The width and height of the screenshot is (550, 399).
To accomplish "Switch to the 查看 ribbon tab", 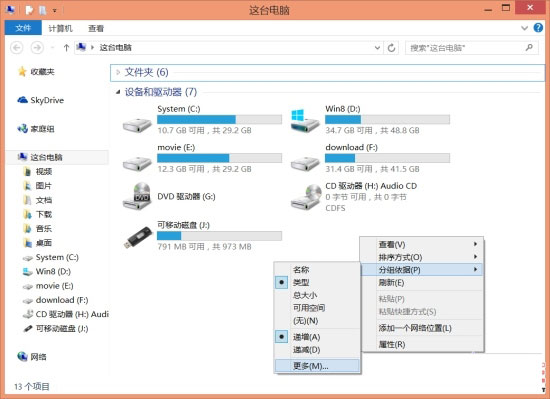I will click(96, 28).
